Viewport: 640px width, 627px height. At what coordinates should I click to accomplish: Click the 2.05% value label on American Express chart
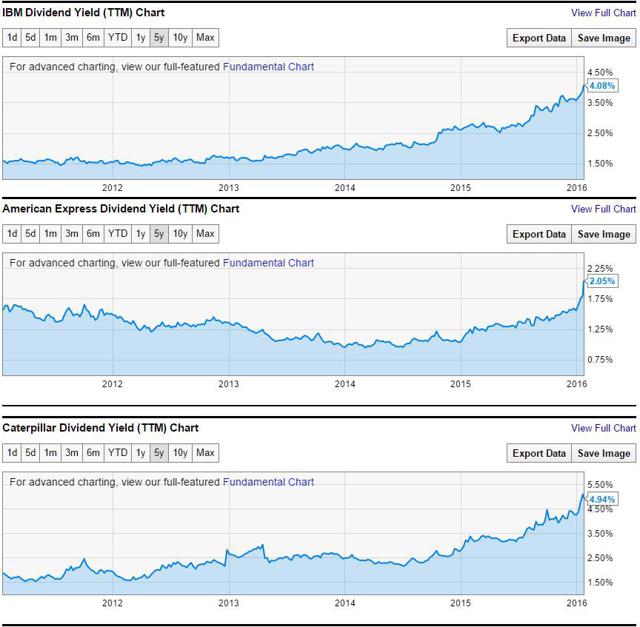tap(602, 281)
